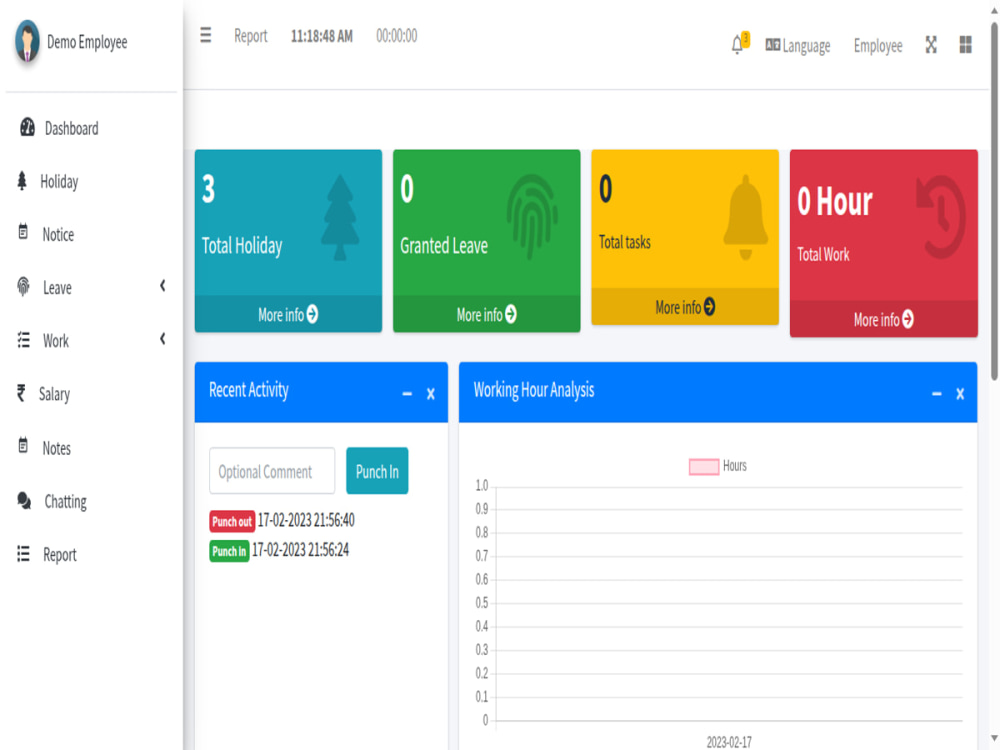Open the Language dropdown
This screenshot has height=750, width=1000.
click(x=798, y=45)
